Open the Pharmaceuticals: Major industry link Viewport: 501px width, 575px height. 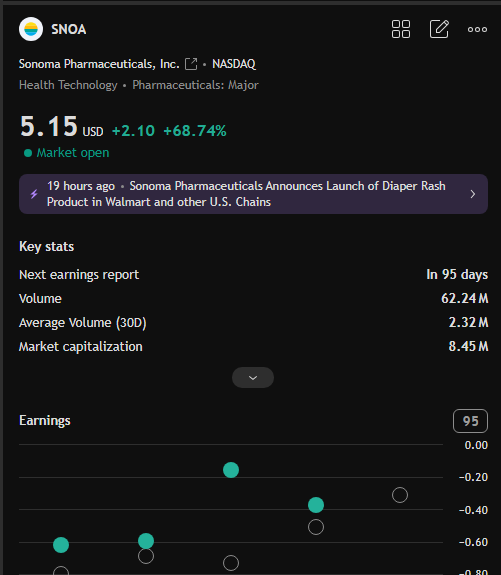[195, 85]
